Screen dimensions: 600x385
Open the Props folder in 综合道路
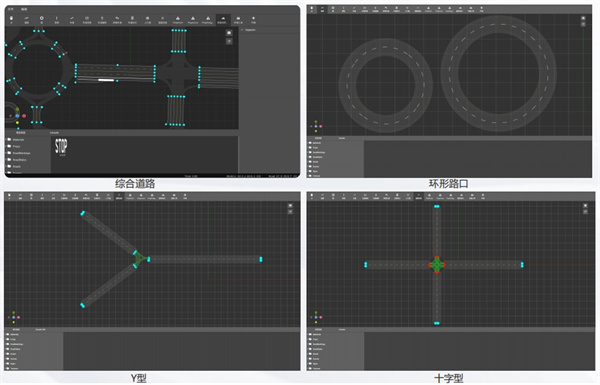(x=14, y=146)
